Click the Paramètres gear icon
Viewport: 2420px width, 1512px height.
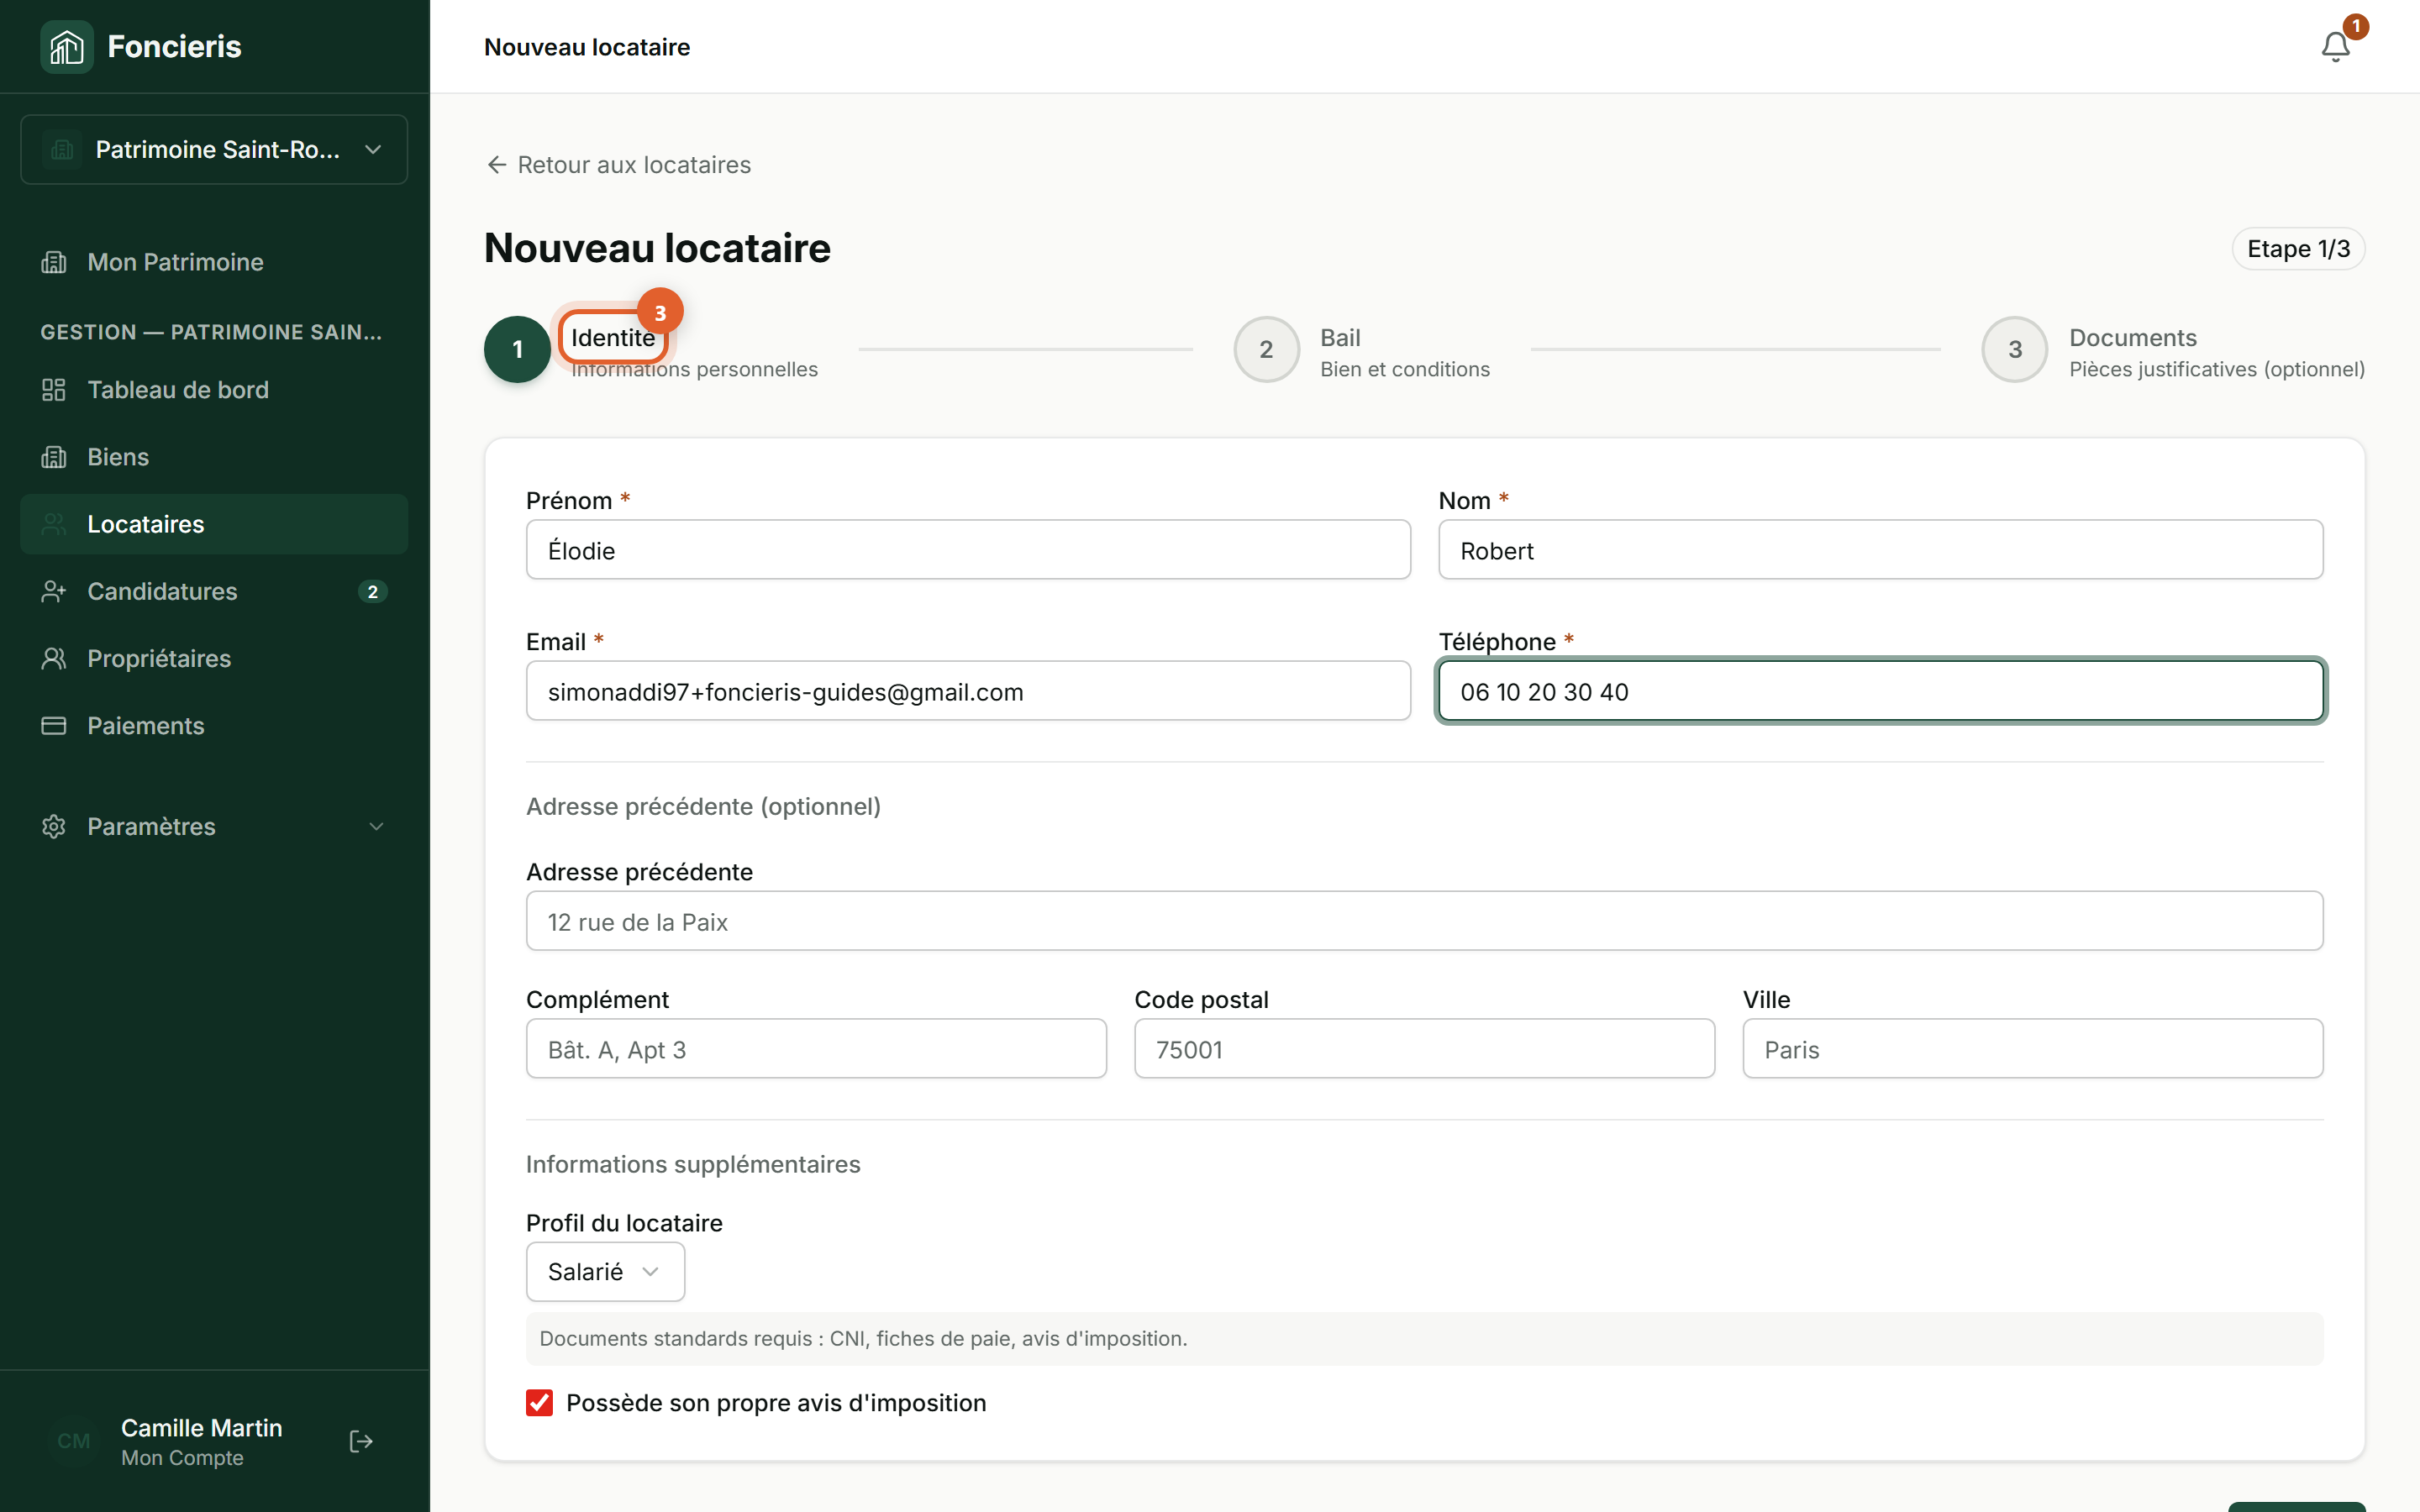click(54, 826)
